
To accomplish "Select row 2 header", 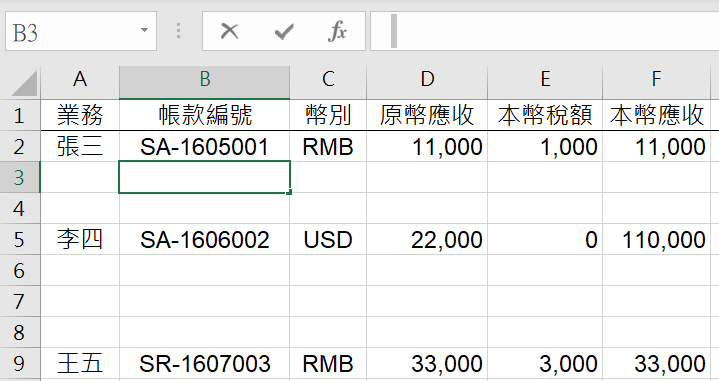I will [20, 146].
